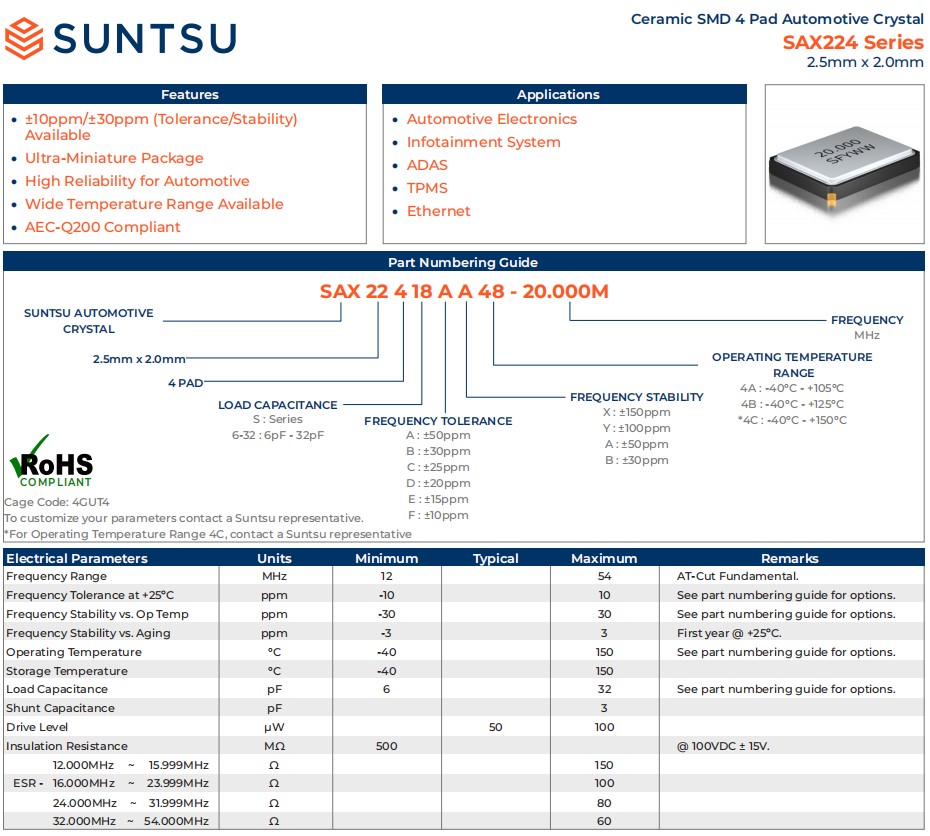Click the Automotive Electronics application item
930x836 pixels.
492,119
